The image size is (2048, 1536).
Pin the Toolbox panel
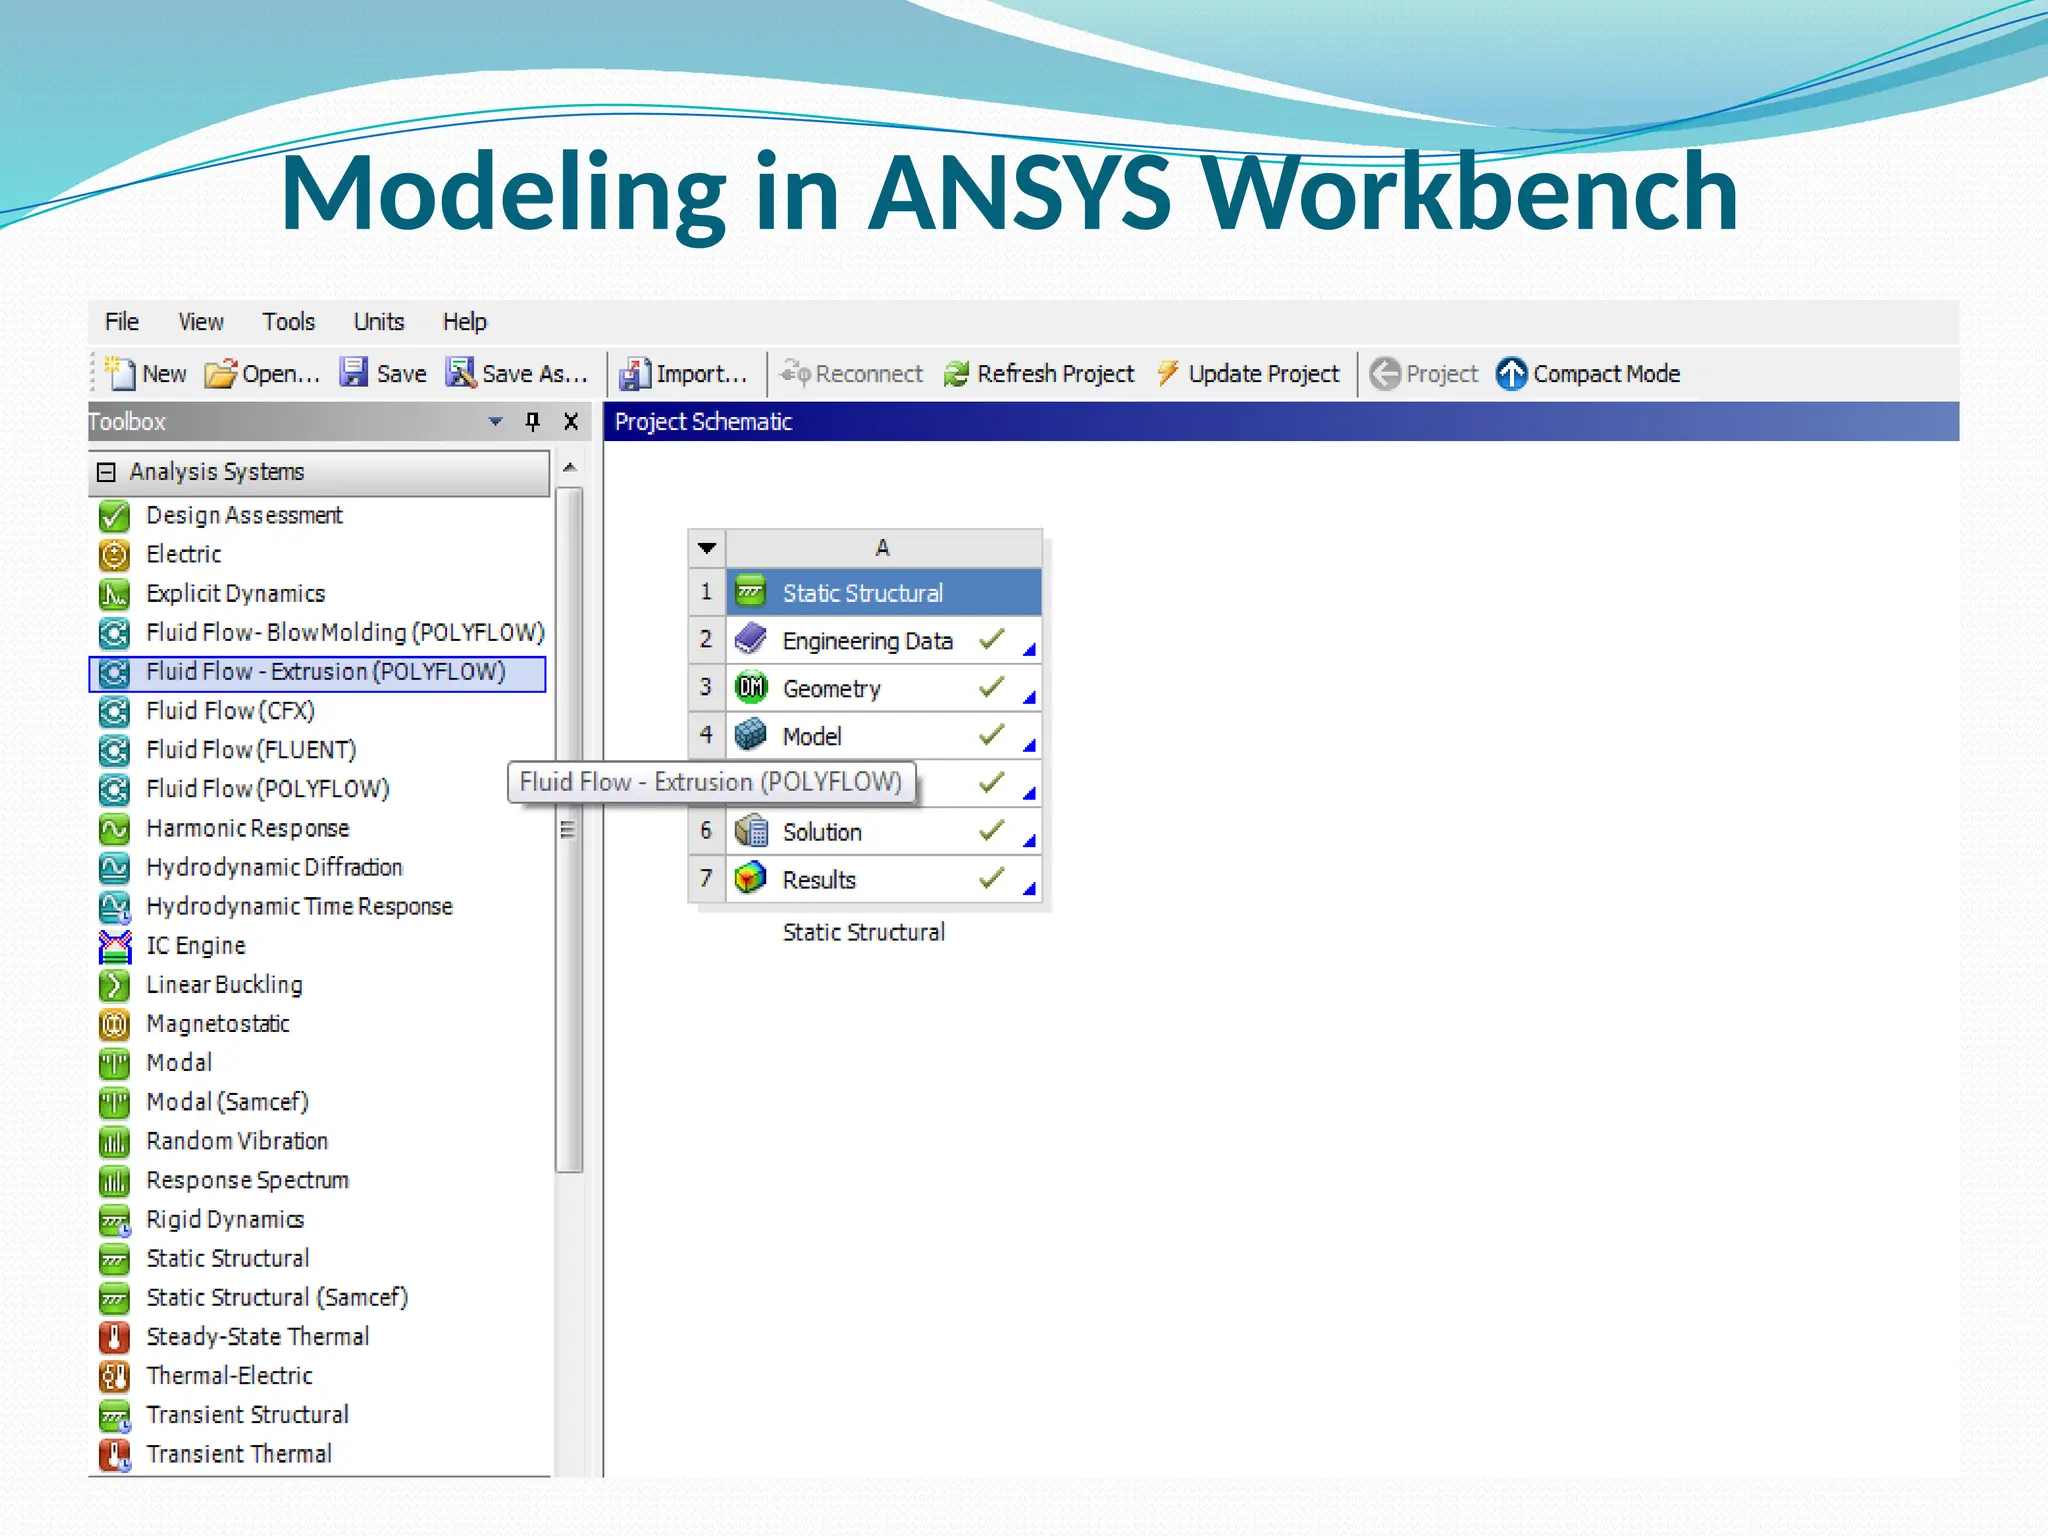[533, 421]
